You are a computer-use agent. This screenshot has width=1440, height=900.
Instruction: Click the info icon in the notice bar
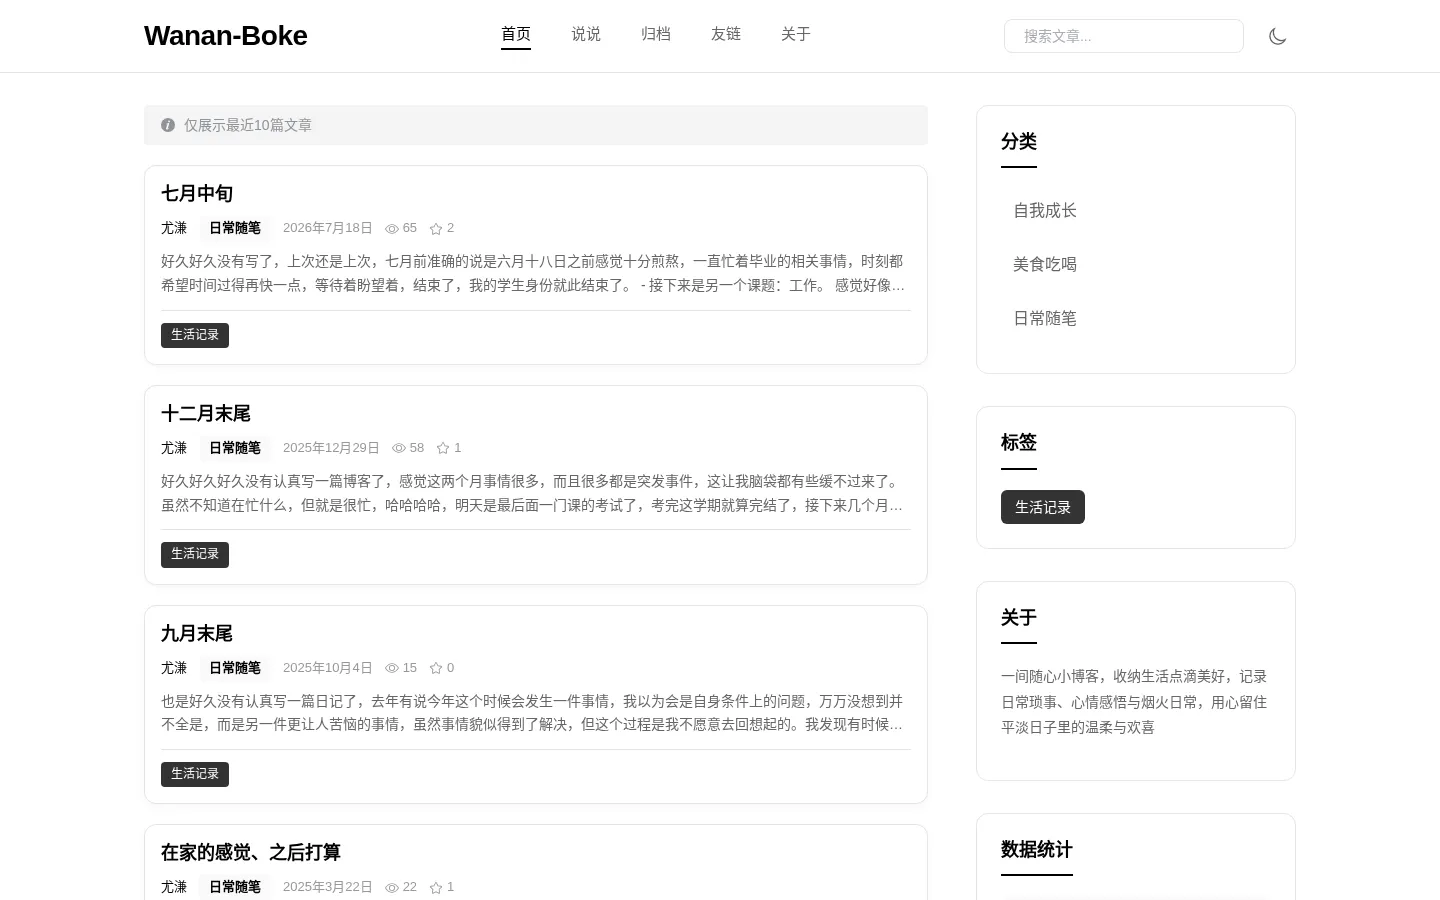pos(168,125)
